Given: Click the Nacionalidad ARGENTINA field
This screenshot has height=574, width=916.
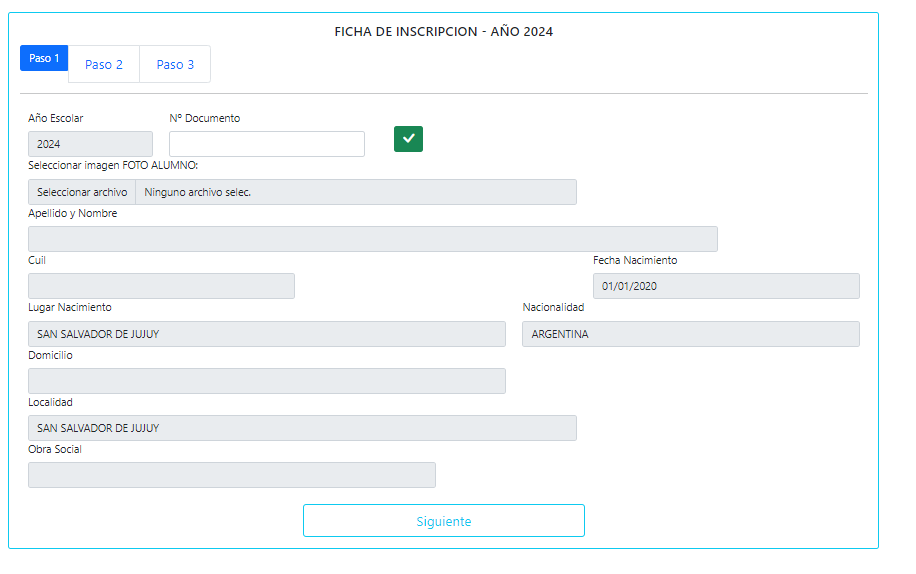Looking at the screenshot, I should [x=691, y=334].
